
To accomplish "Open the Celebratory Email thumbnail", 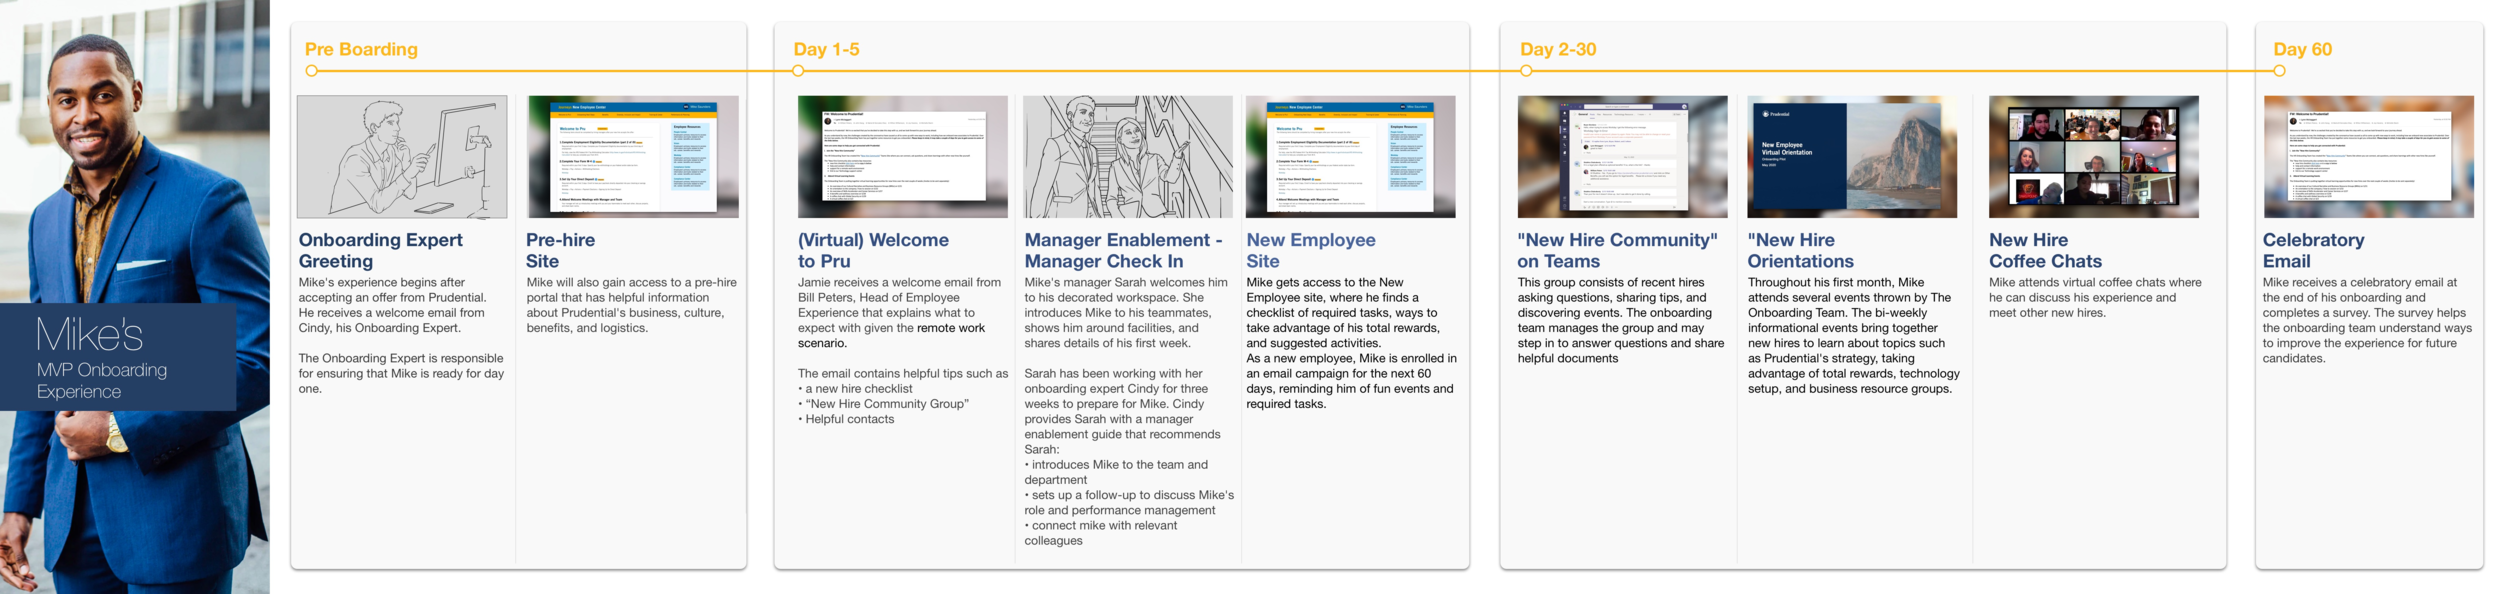I will pyautogui.click(x=2369, y=157).
